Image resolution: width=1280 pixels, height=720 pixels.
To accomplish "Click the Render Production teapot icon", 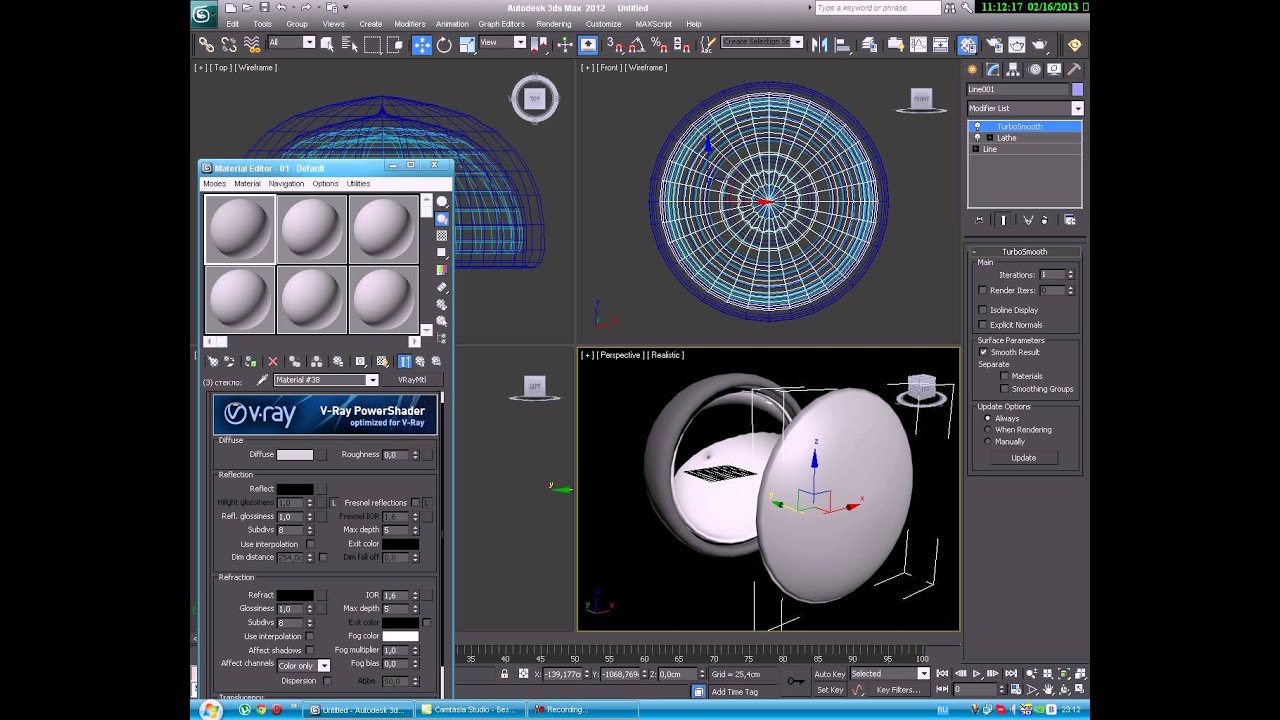I will coord(1039,44).
